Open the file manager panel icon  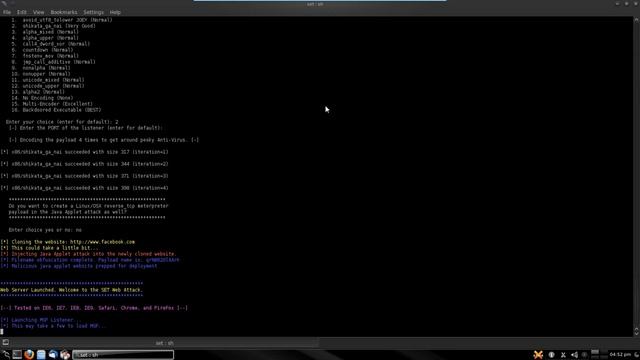(x=41, y=355)
